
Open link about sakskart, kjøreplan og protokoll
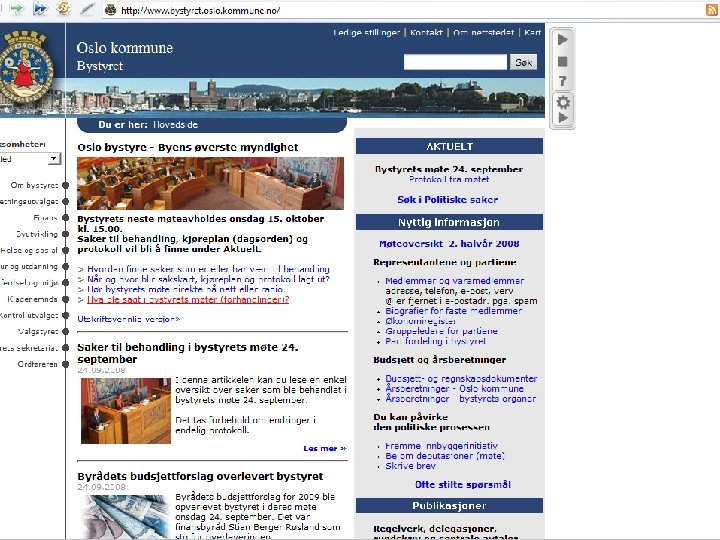point(208,279)
